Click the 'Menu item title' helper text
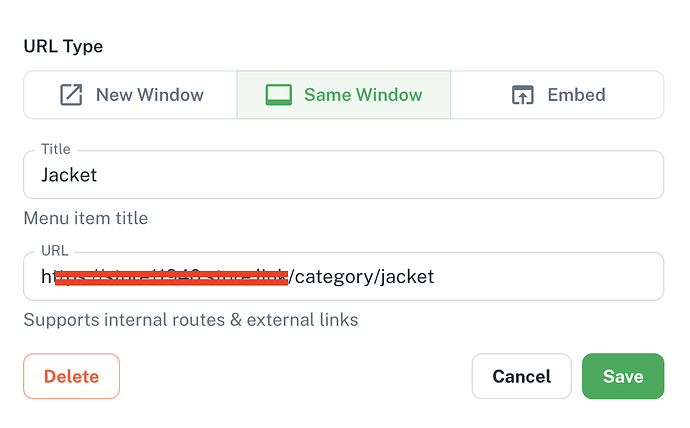Screen dimensions: 690x428 click(x=86, y=218)
